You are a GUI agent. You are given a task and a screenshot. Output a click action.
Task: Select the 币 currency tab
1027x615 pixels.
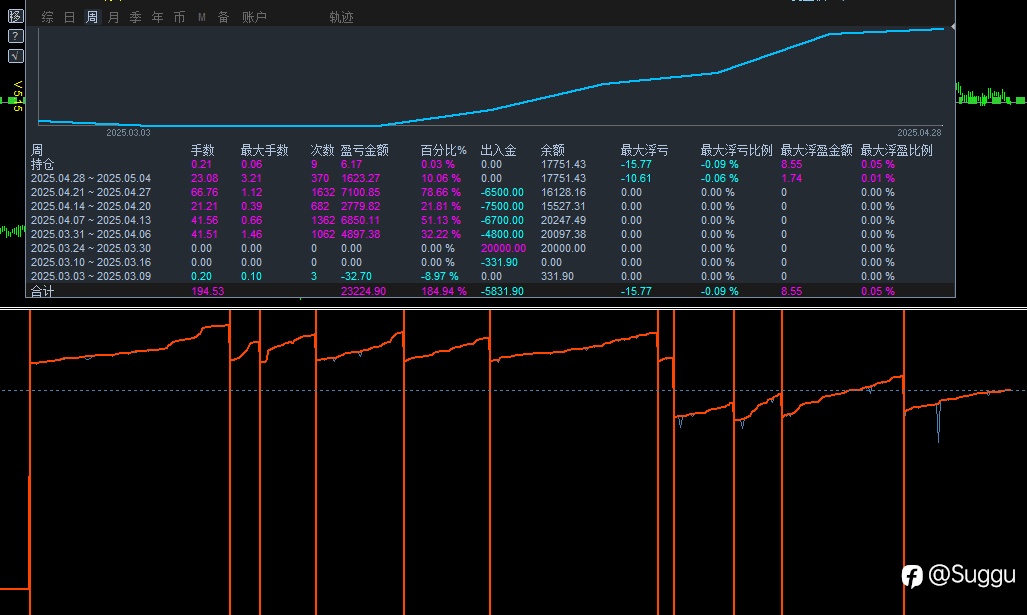(180, 17)
